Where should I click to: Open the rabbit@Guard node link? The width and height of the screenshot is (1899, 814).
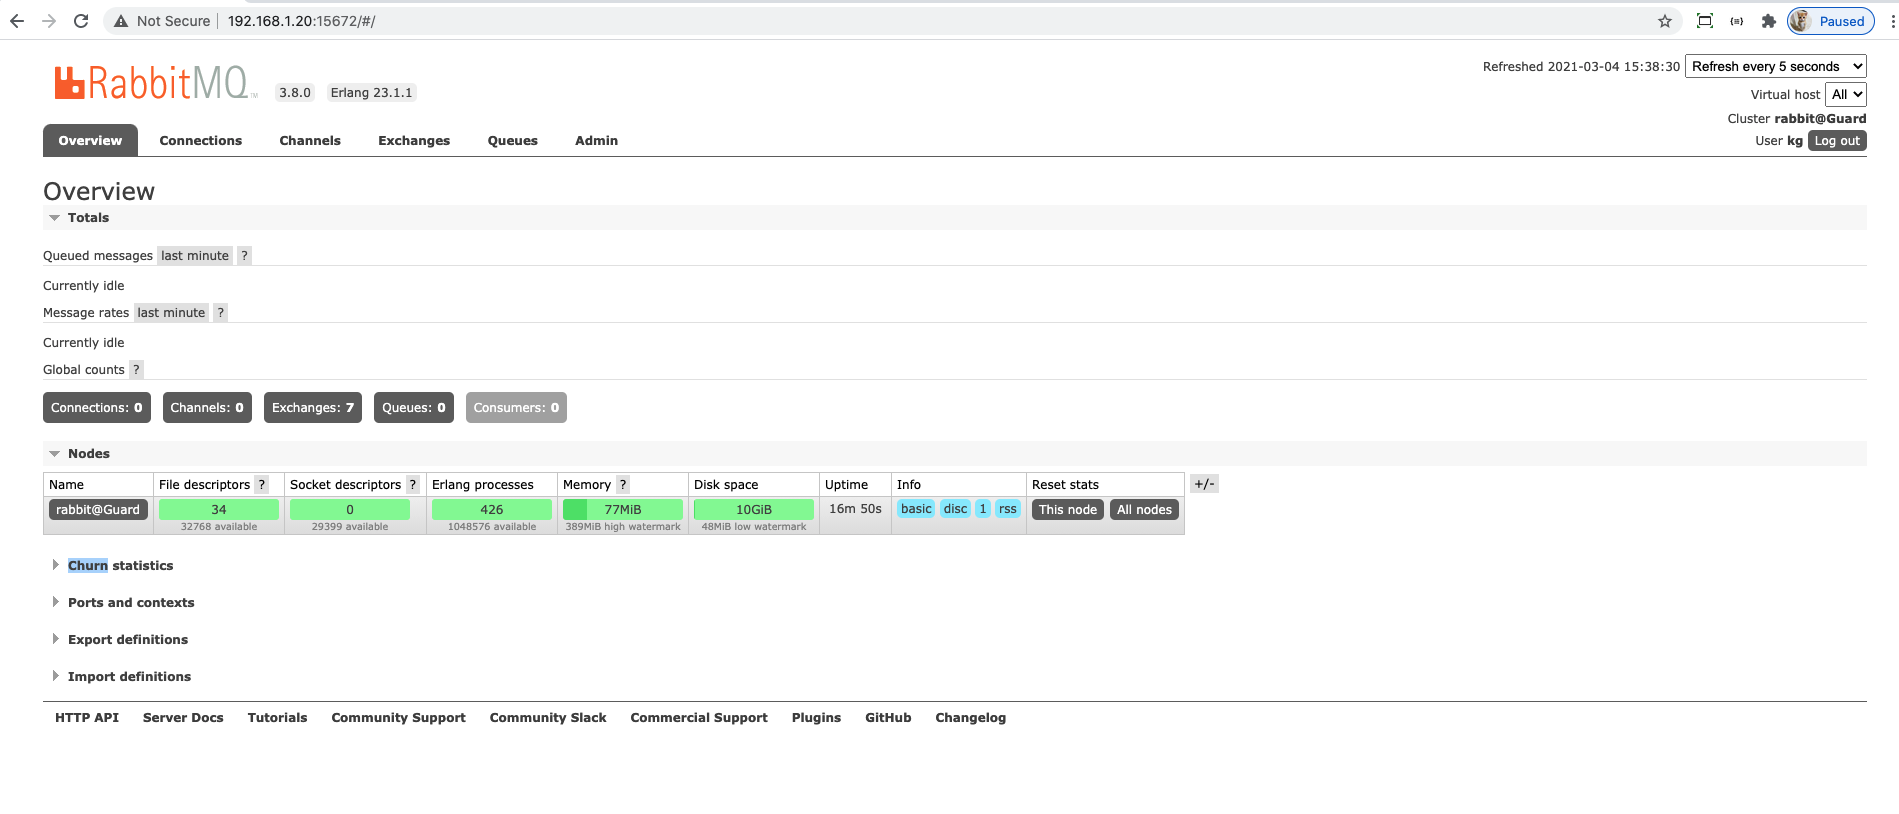pos(98,510)
